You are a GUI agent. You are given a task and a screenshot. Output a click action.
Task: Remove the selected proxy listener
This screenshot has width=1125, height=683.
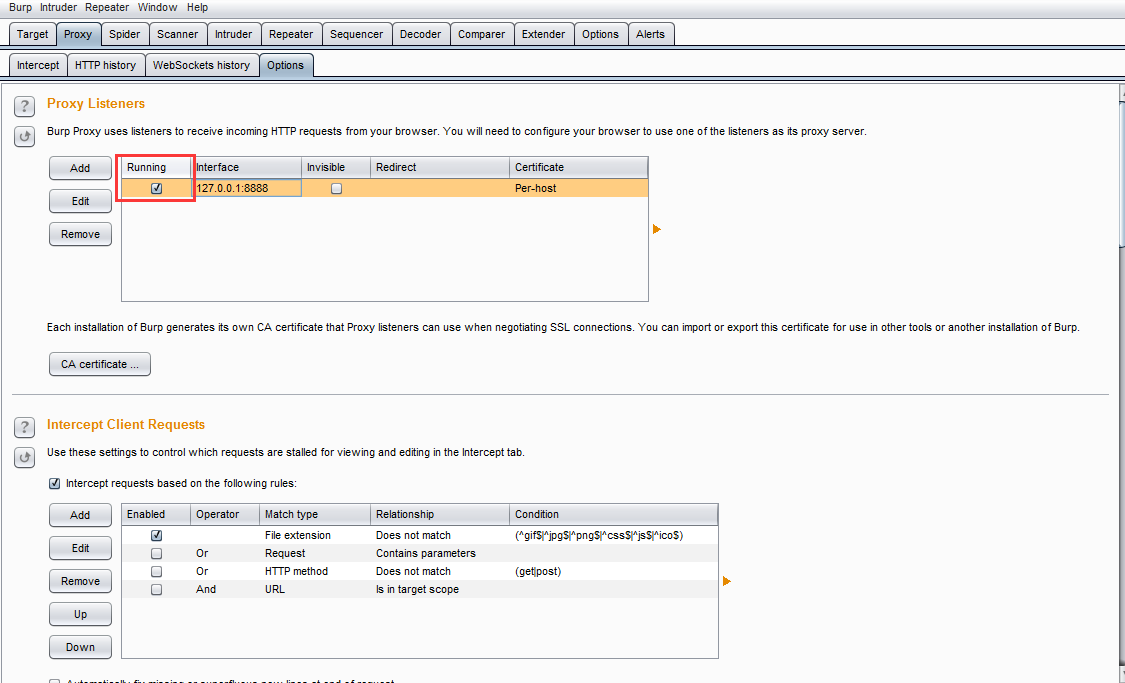pyautogui.click(x=80, y=235)
